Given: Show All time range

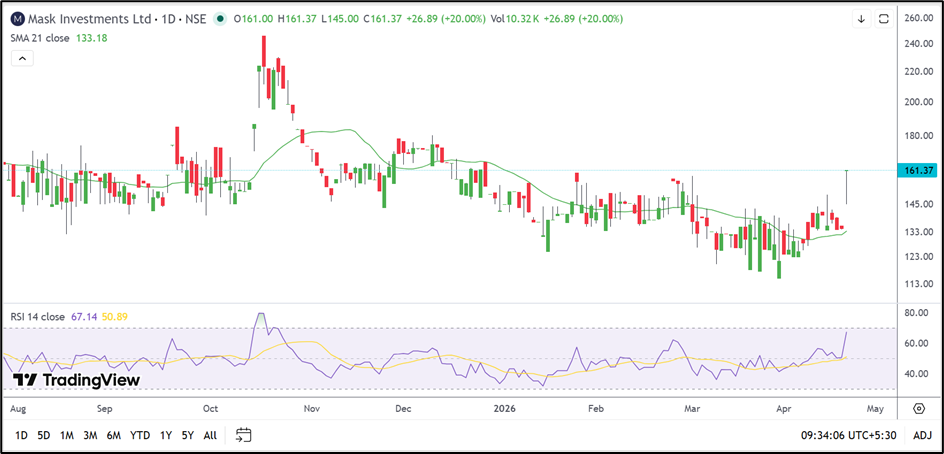Looking at the screenshot, I should (210, 435).
